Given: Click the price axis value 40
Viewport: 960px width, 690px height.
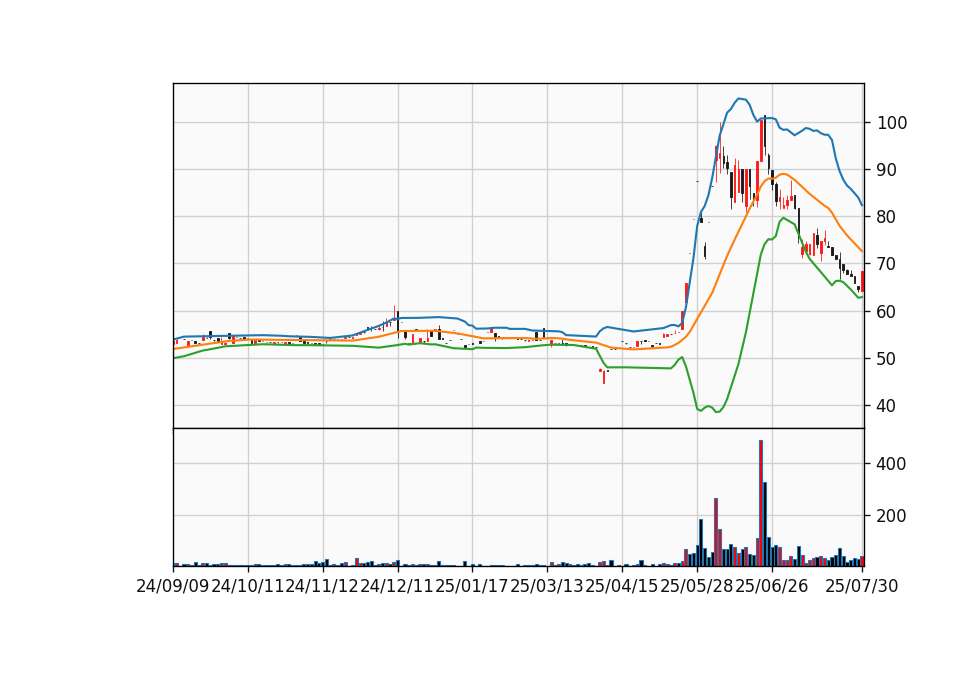Looking at the screenshot, I should click(887, 406).
